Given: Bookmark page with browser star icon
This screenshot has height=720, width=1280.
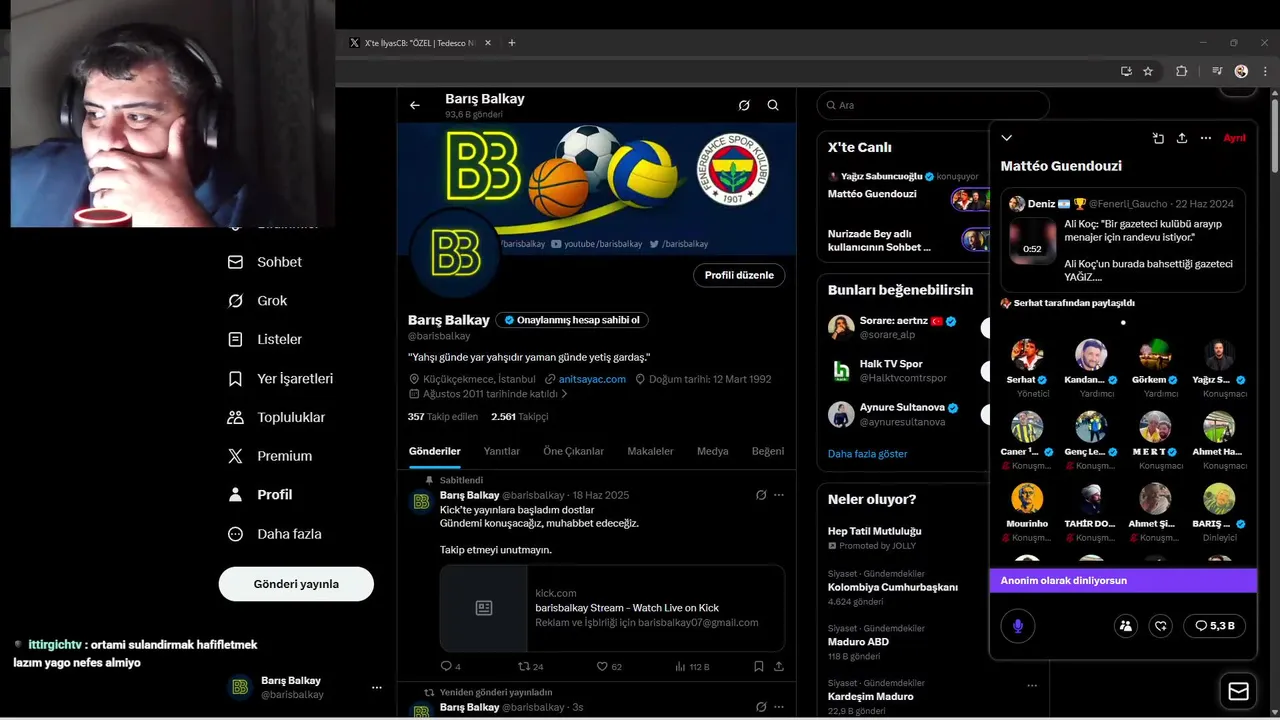Looking at the screenshot, I should [1148, 71].
